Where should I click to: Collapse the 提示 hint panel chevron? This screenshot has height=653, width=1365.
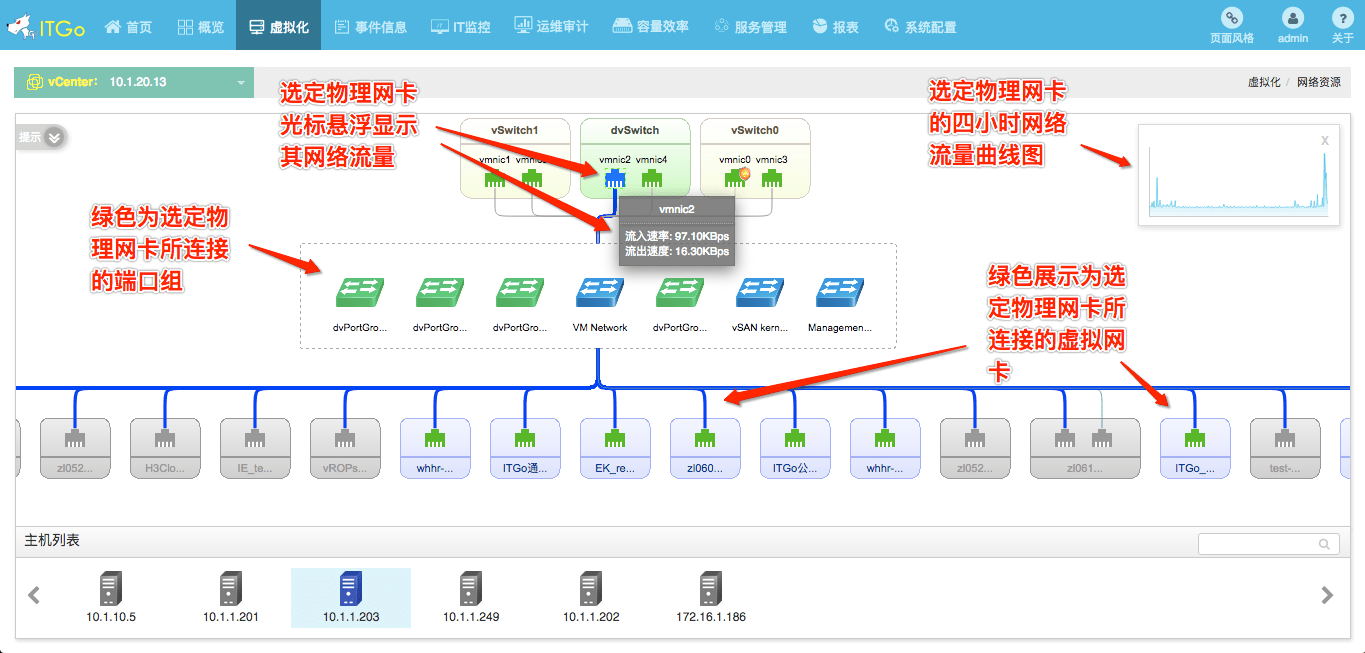pyautogui.click(x=54, y=138)
